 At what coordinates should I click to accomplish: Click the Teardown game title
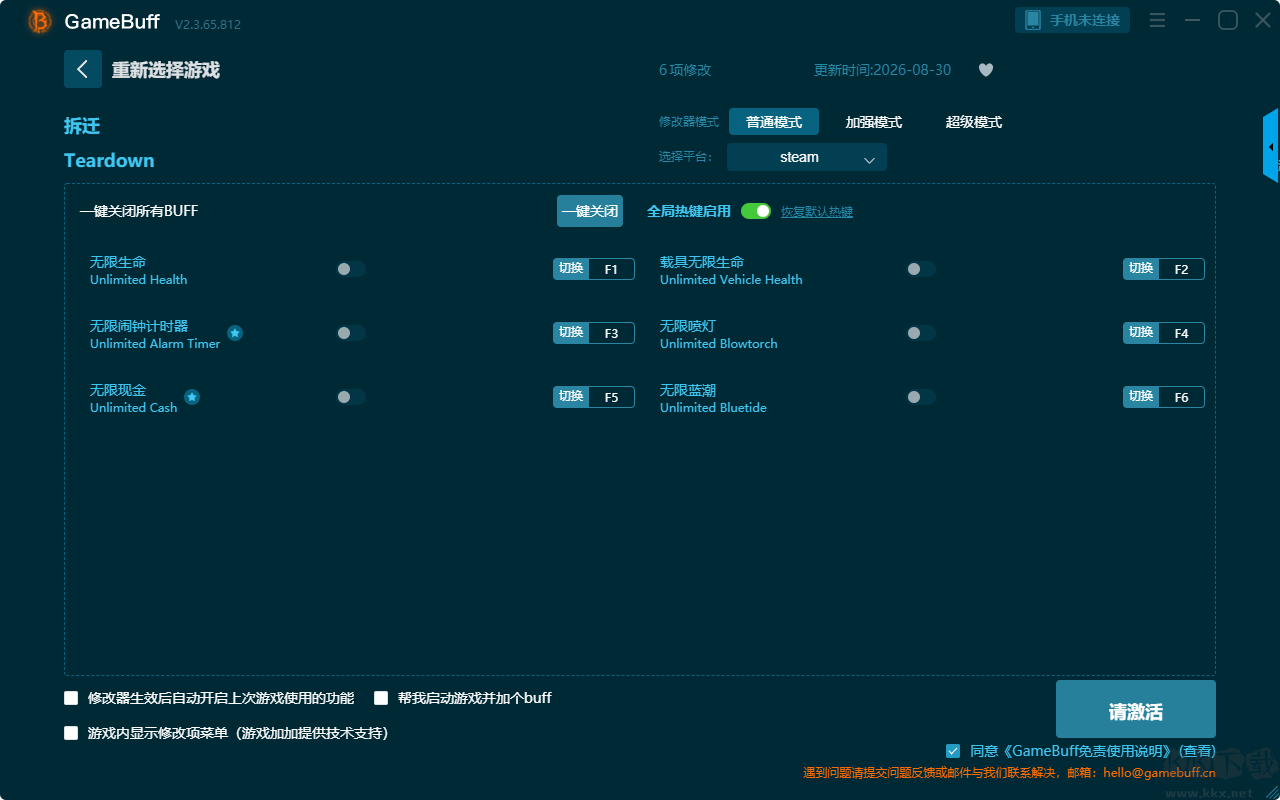click(x=109, y=160)
